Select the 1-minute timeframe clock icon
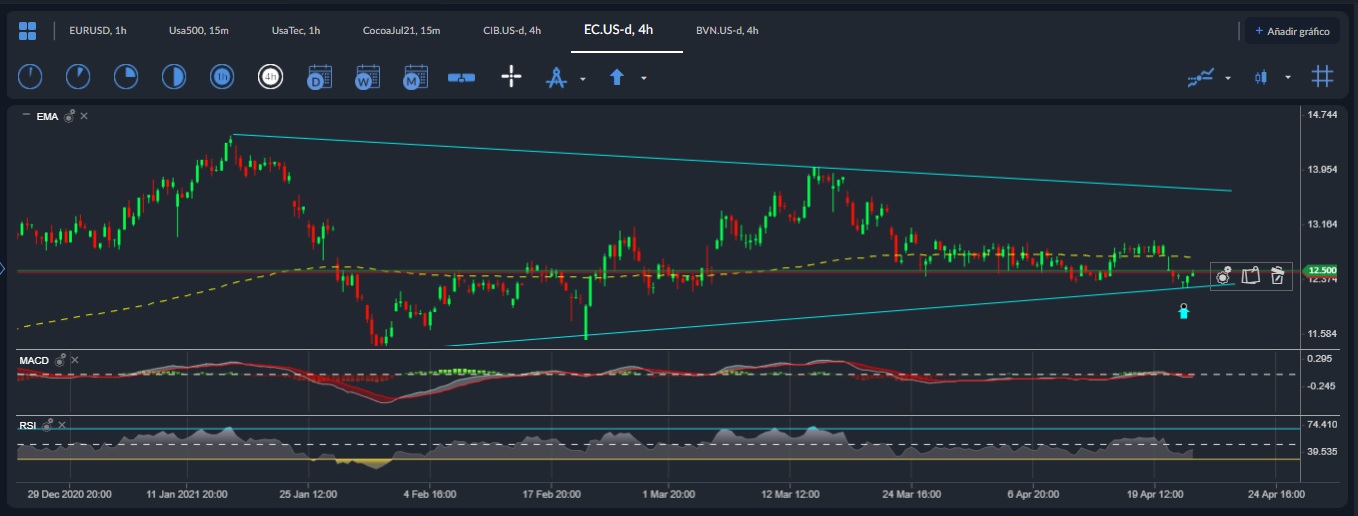 [30, 76]
